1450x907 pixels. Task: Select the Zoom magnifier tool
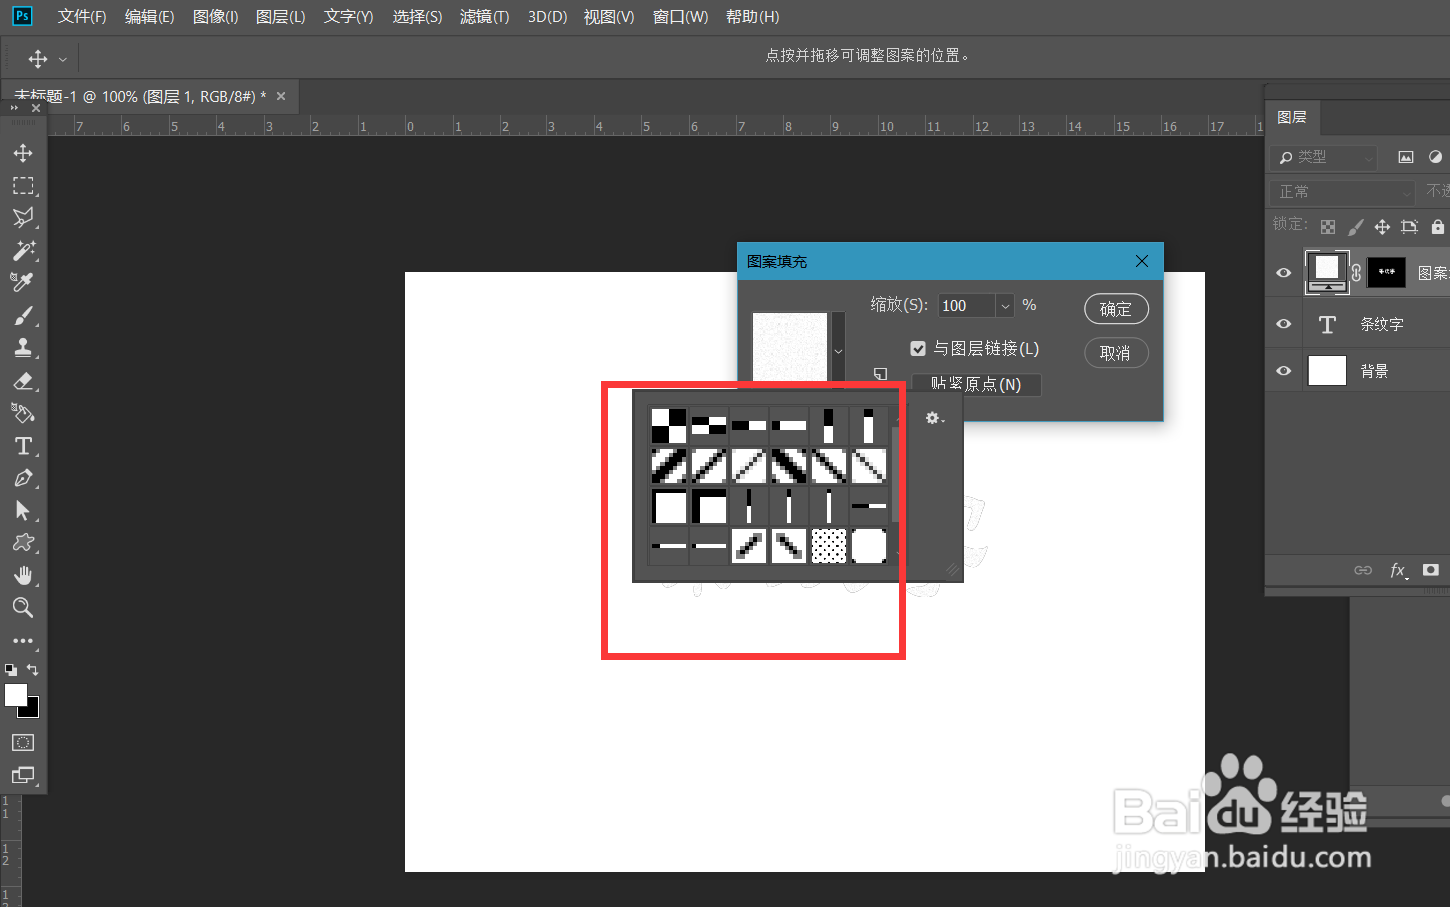(x=23, y=607)
